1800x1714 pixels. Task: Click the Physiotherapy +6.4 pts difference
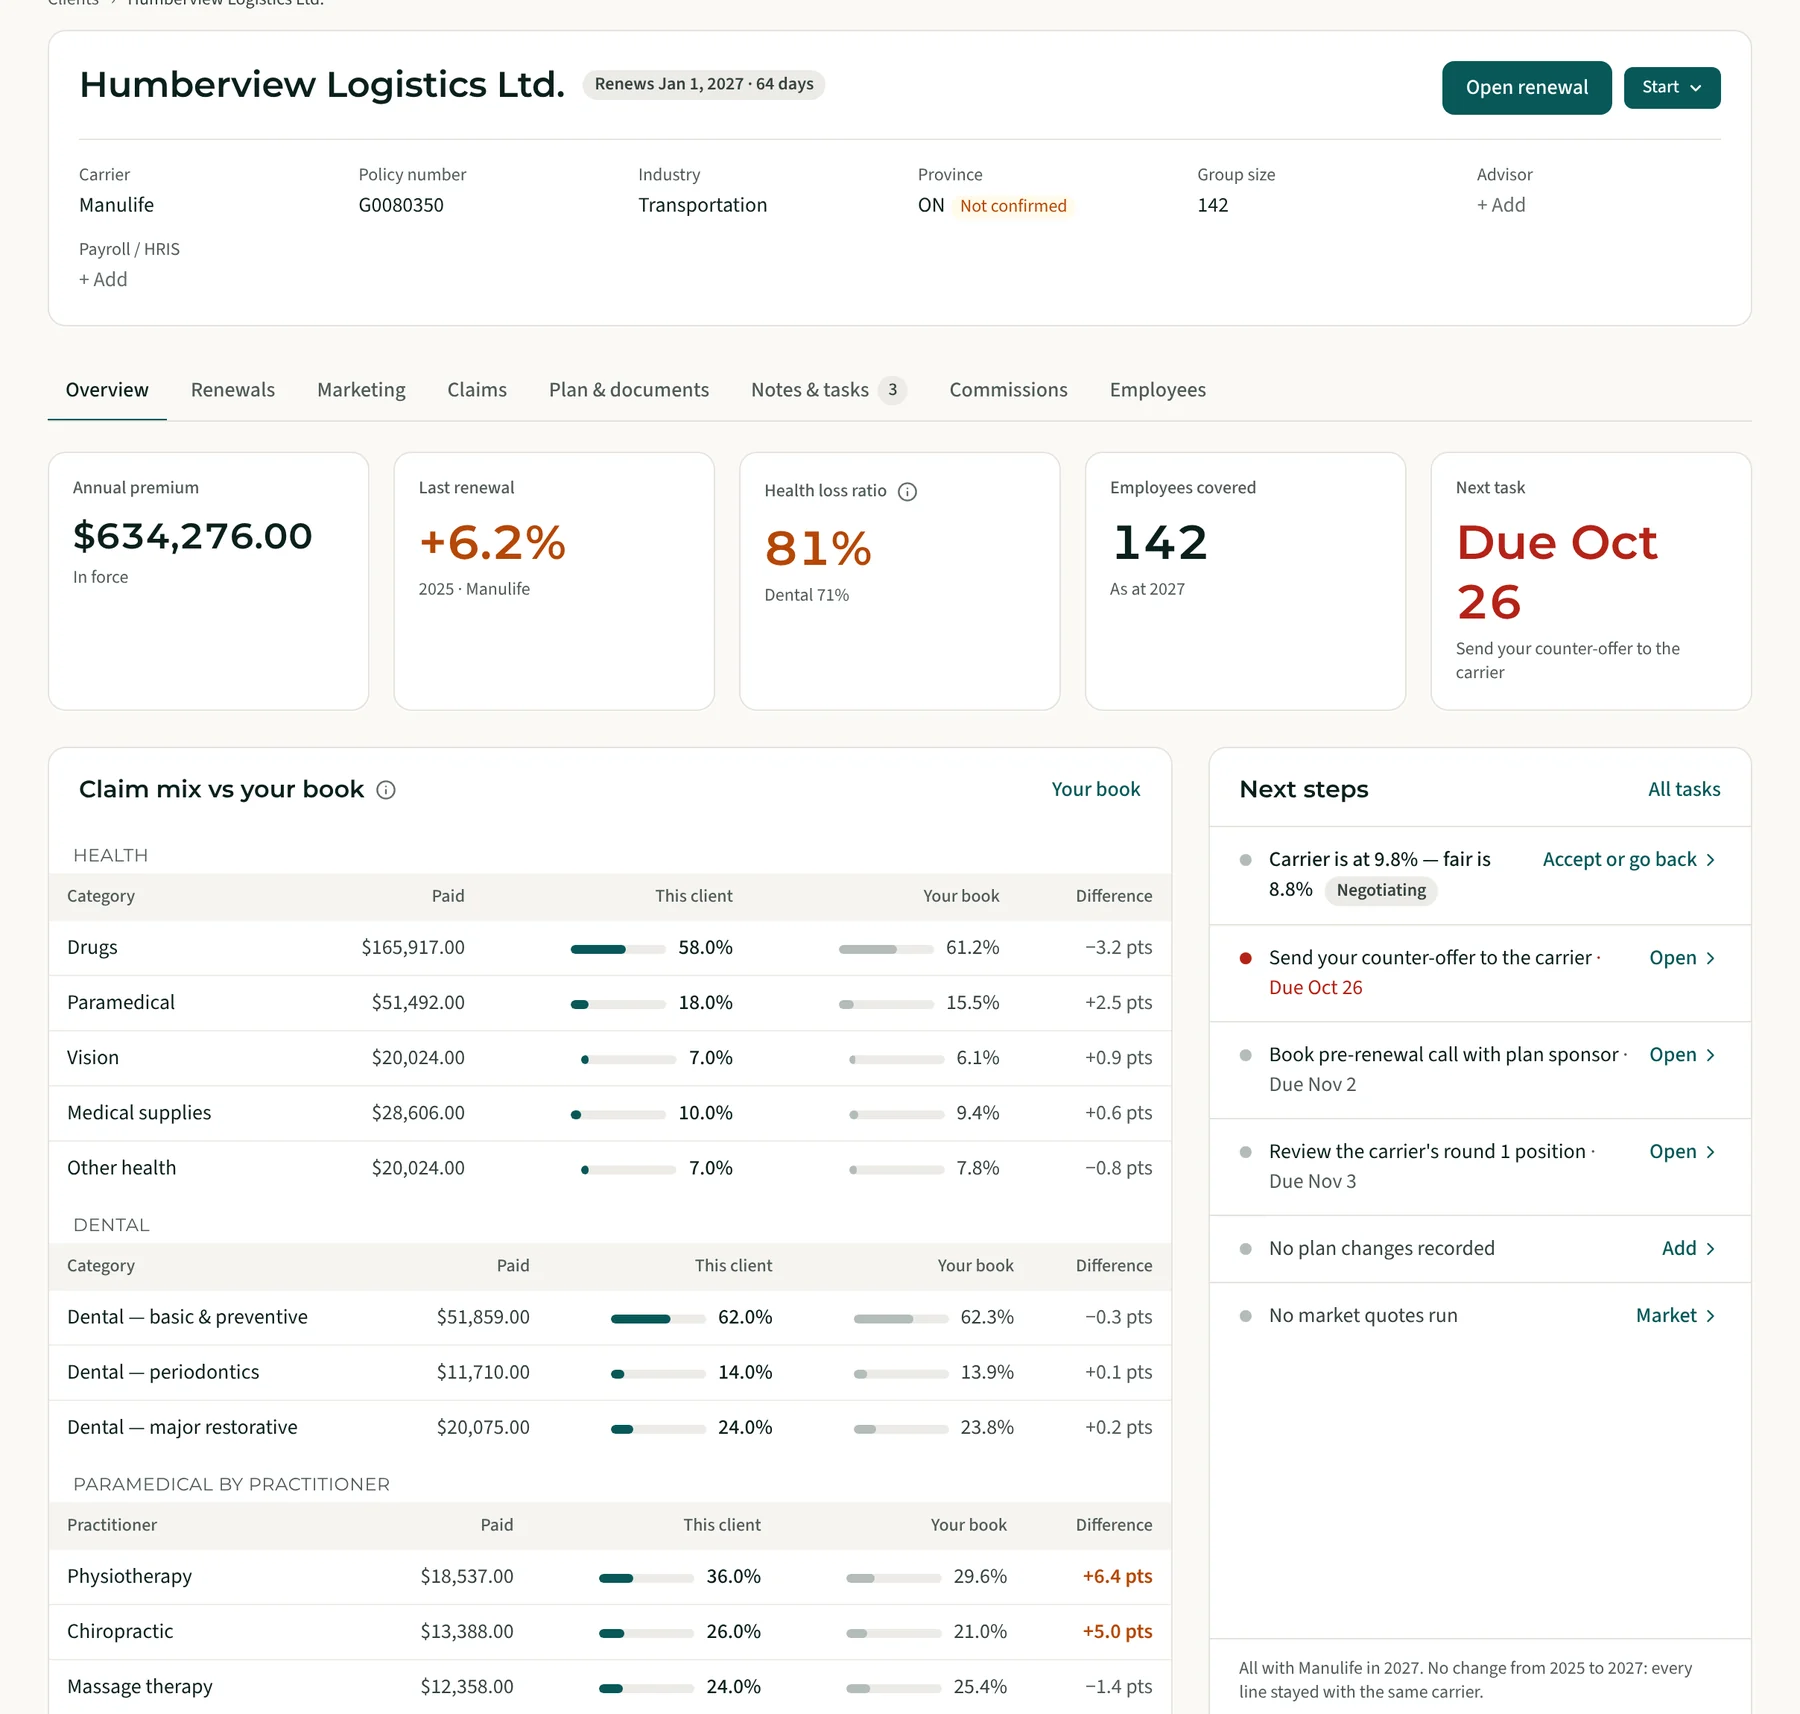point(1117,1577)
